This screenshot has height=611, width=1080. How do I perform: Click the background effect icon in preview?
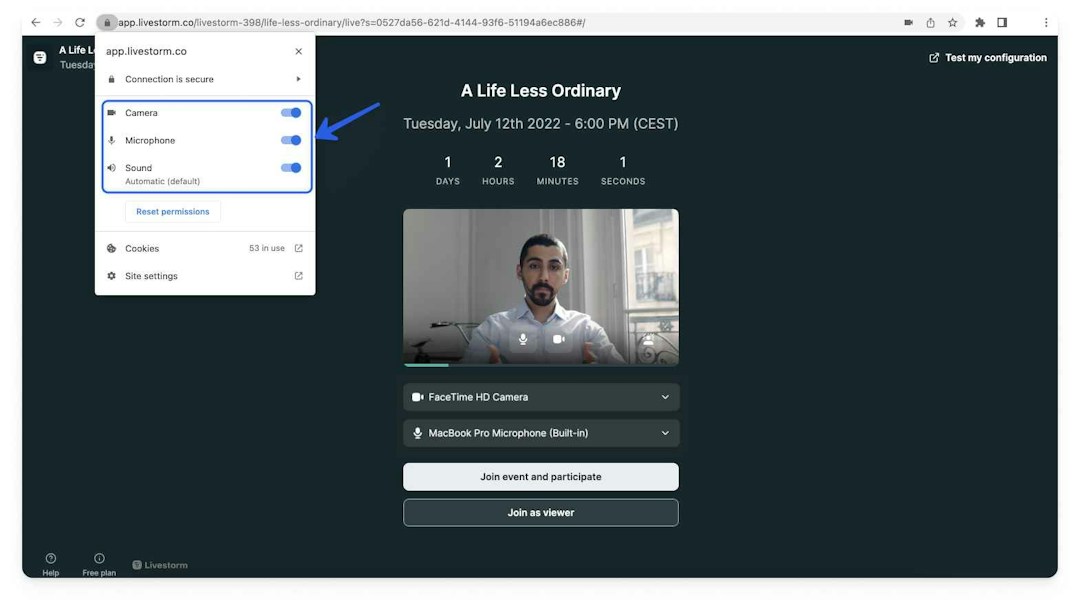648,339
